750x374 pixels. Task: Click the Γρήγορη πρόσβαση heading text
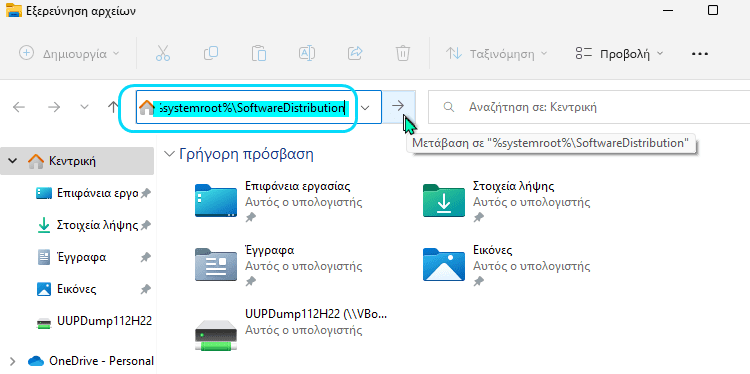point(246,154)
